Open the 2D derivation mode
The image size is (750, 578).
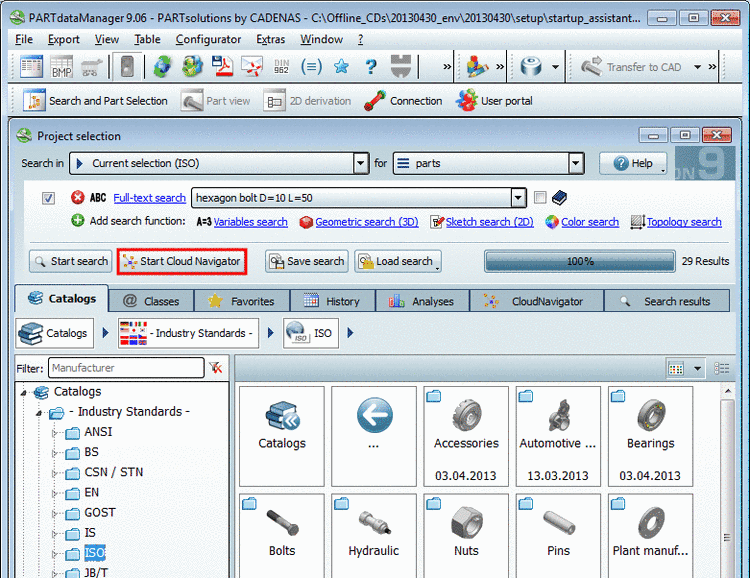(x=307, y=101)
